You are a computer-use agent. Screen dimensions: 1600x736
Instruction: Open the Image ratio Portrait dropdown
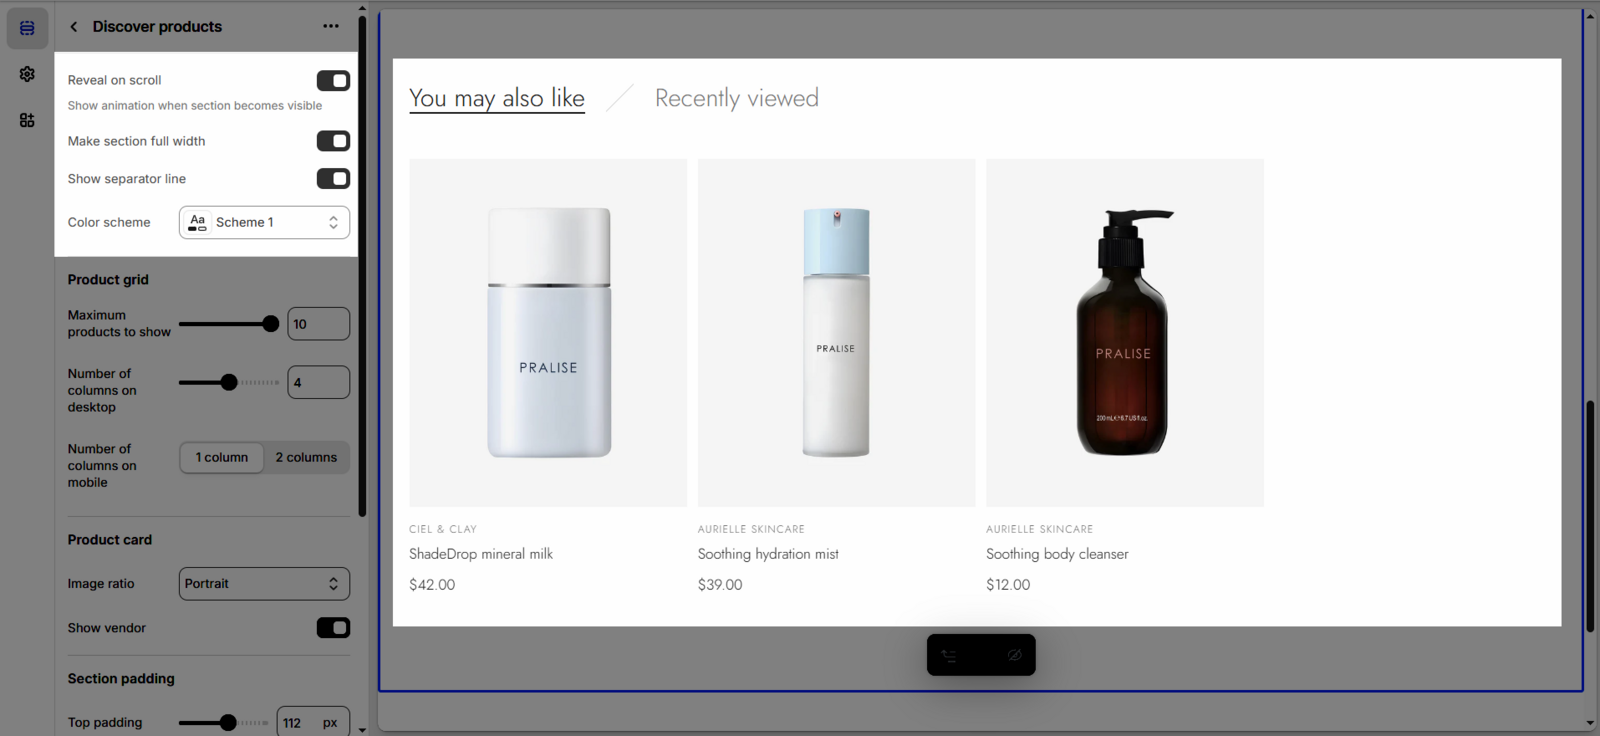click(264, 584)
